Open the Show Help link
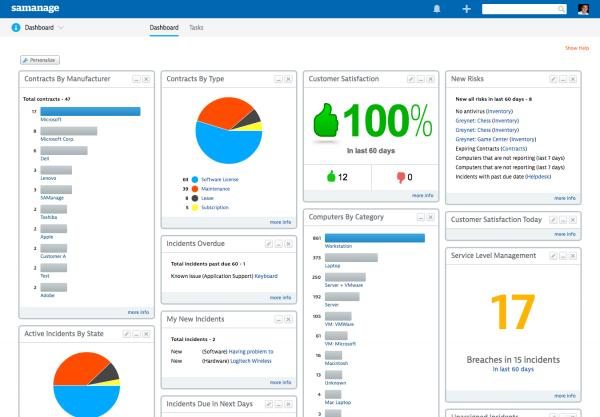This screenshot has width=600, height=417. pyautogui.click(x=577, y=47)
